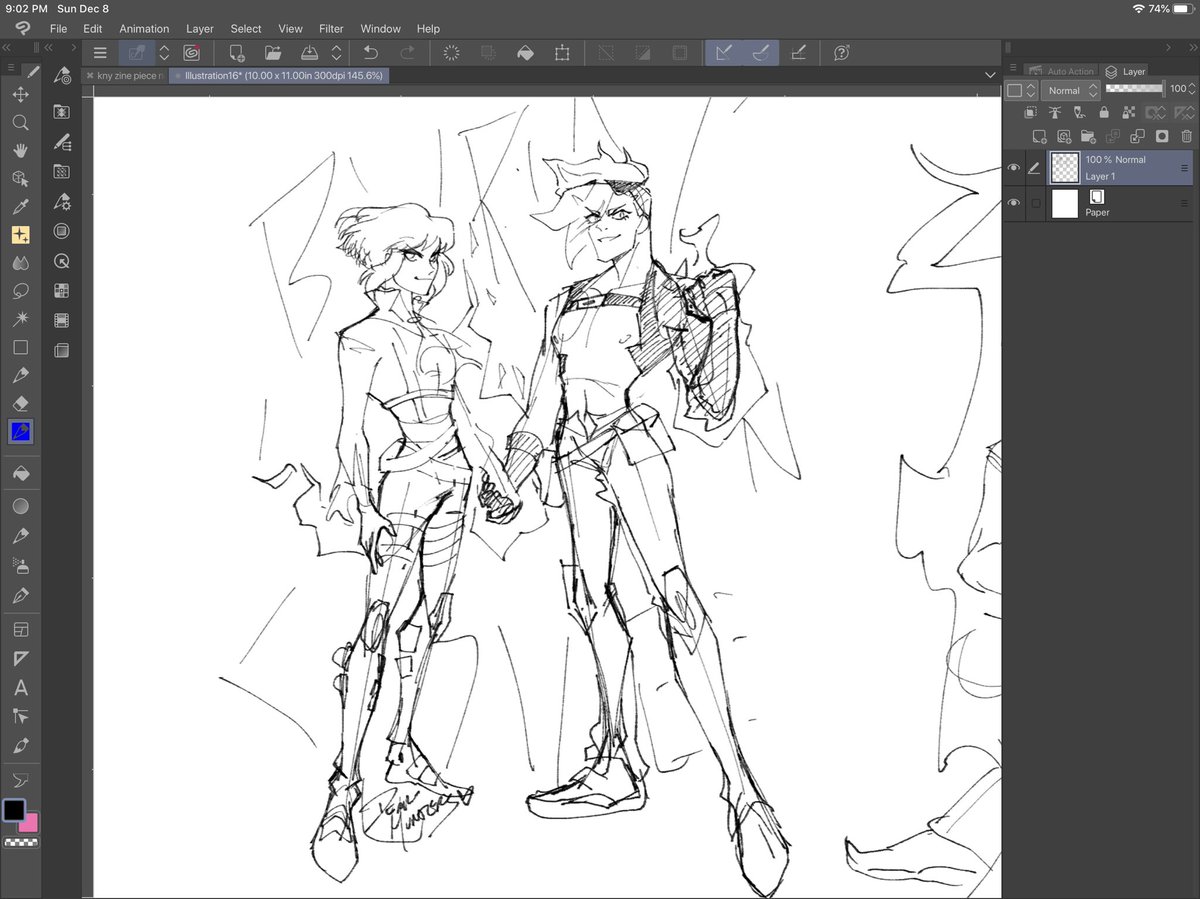Open the Filter menu
Viewport: 1200px width, 899px height.
[x=331, y=29]
